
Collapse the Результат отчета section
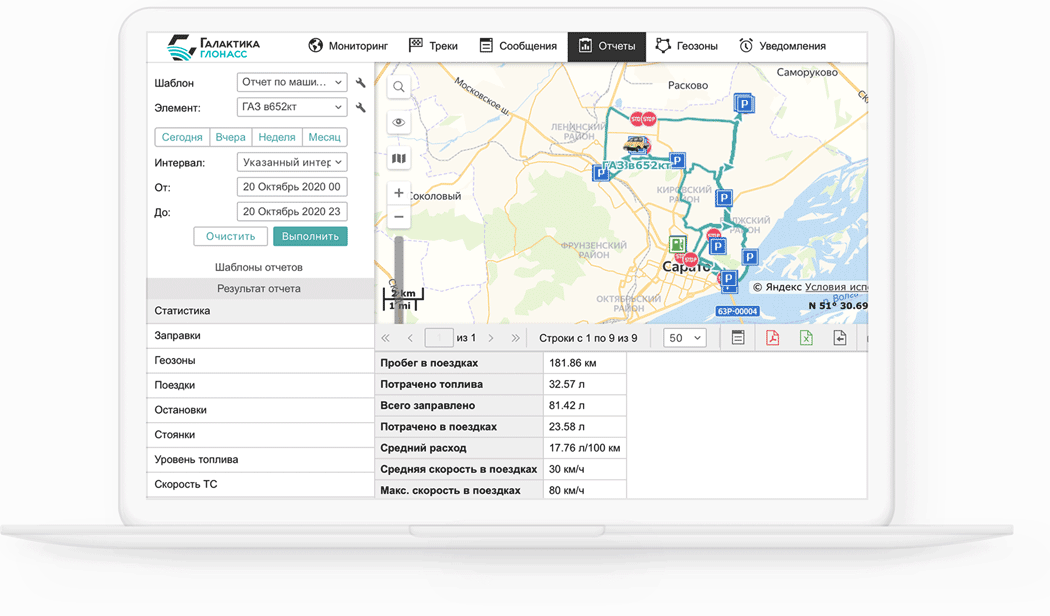pos(260,289)
